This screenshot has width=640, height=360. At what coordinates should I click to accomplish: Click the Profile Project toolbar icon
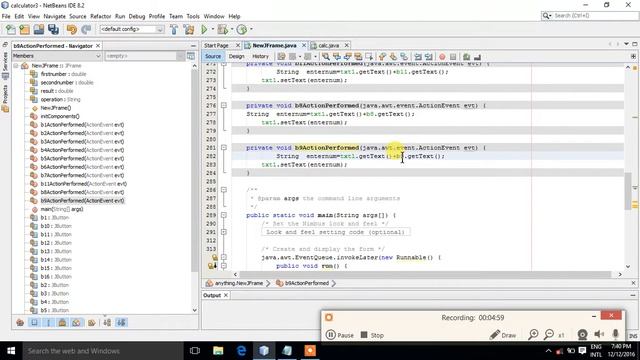point(242,29)
